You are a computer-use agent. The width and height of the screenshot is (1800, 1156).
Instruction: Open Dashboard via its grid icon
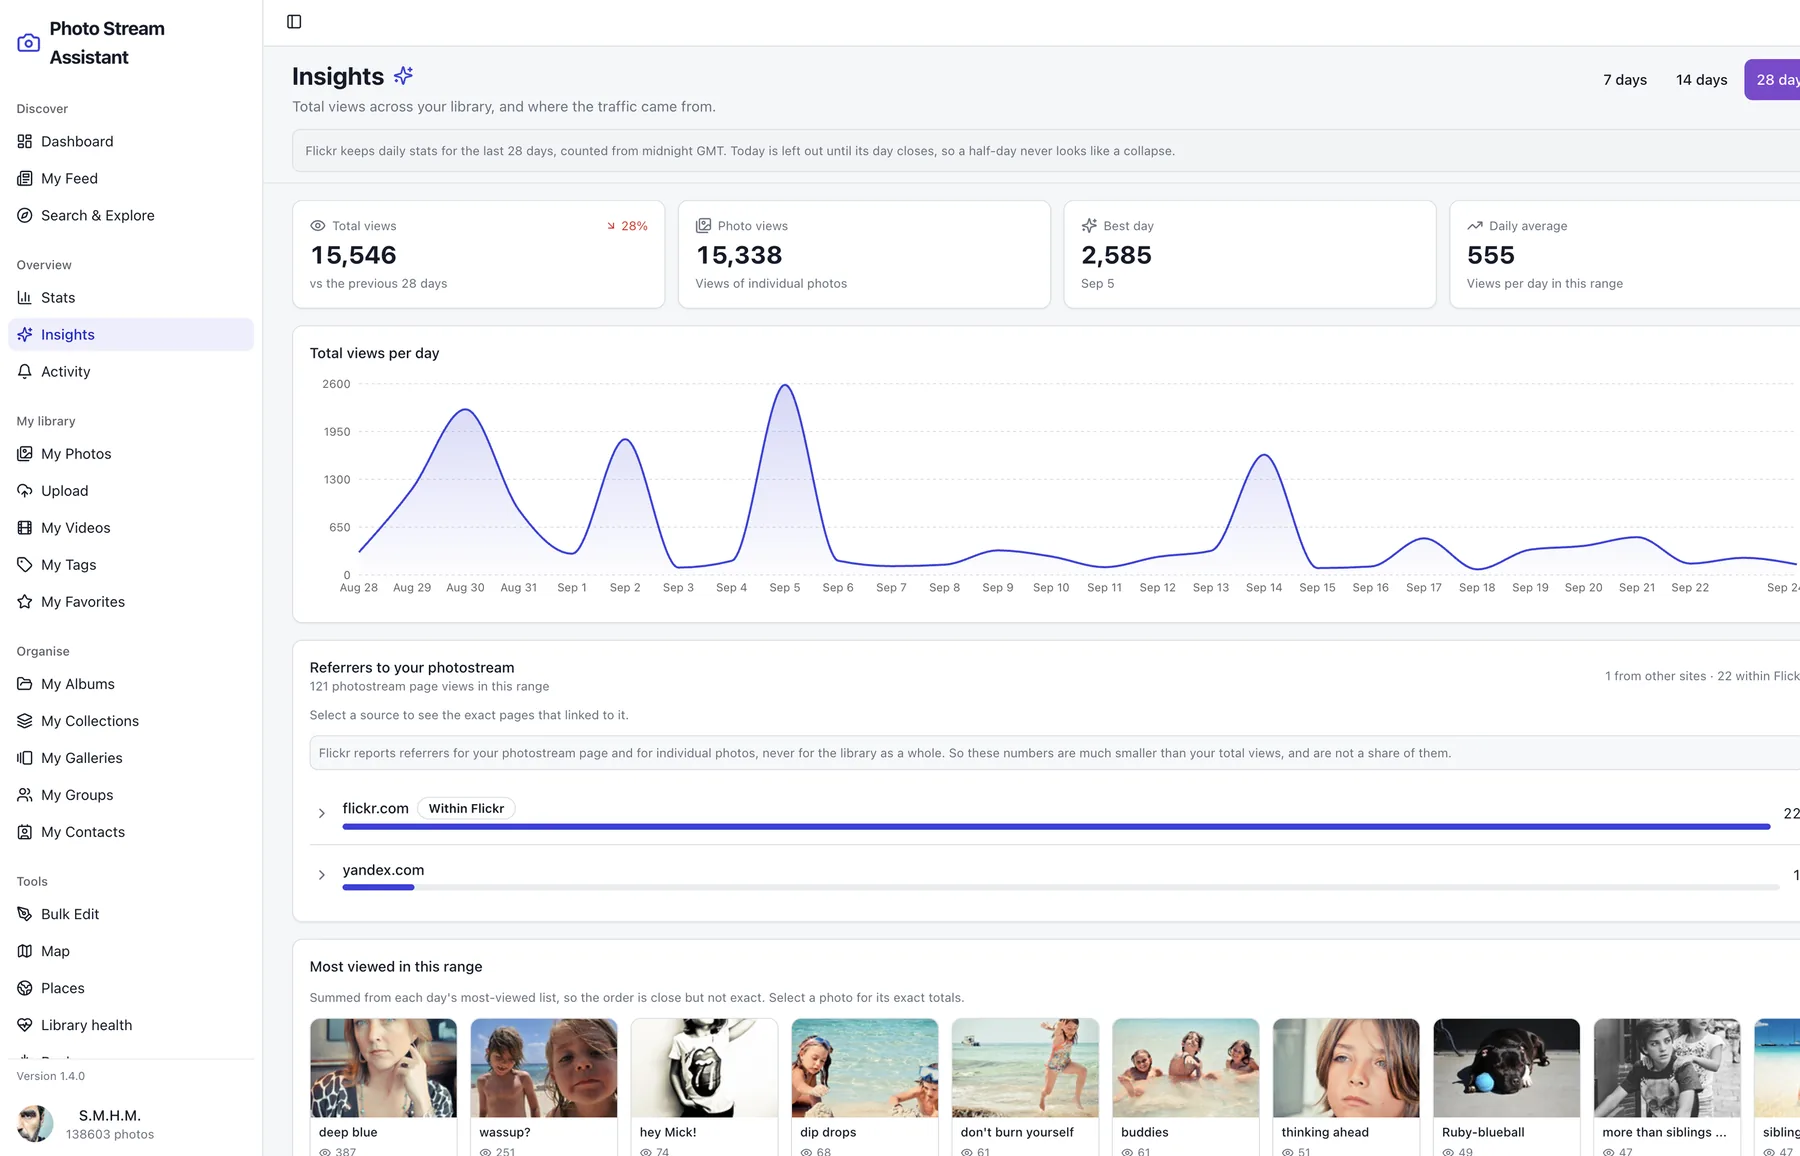(x=25, y=142)
